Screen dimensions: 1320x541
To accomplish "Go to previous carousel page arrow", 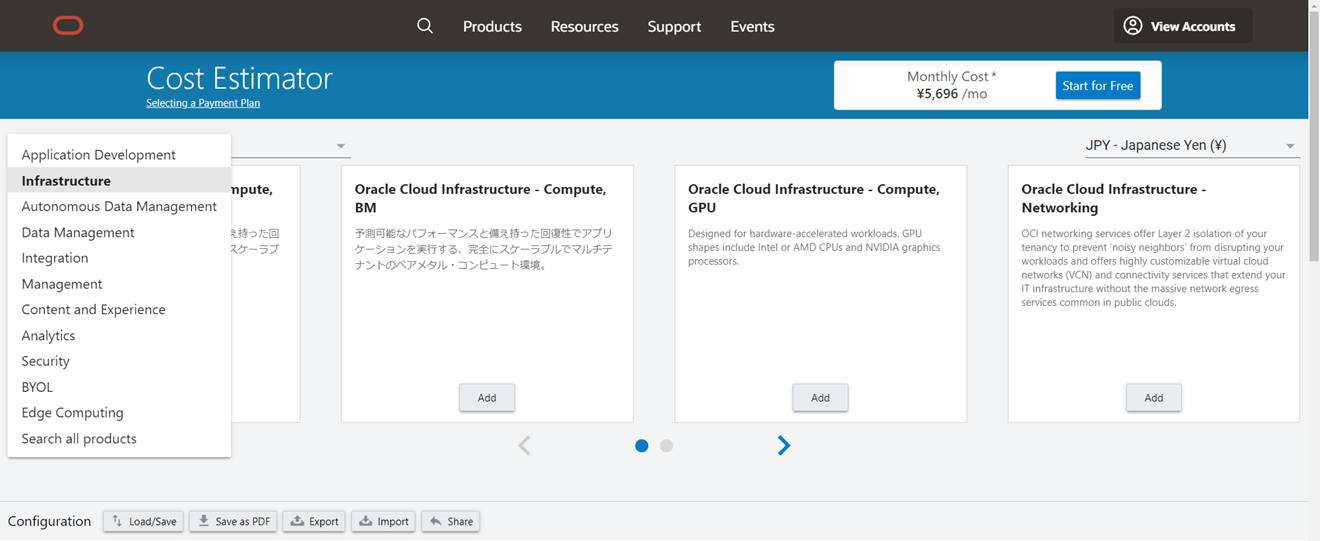I will pyautogui.click(x=524, y=446).
